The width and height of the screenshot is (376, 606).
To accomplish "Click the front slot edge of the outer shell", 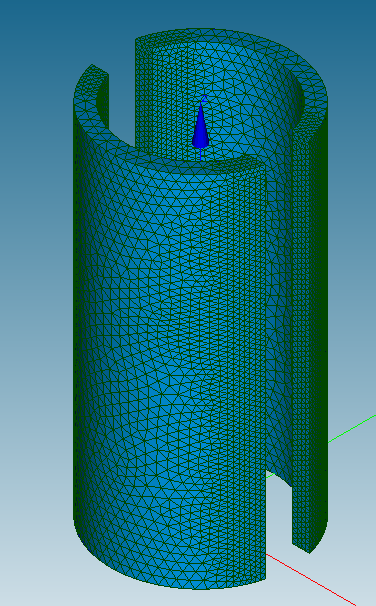I will (266, 371).
